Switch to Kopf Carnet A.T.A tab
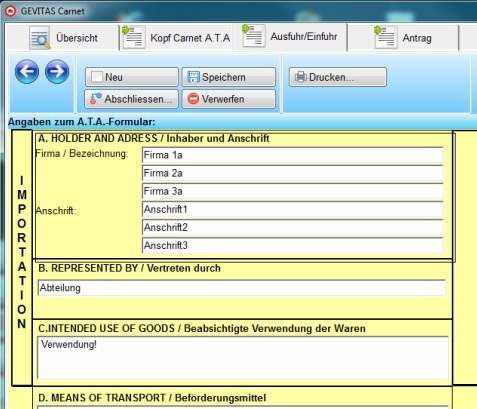The image size is (477, 409). tap(176, 38)
